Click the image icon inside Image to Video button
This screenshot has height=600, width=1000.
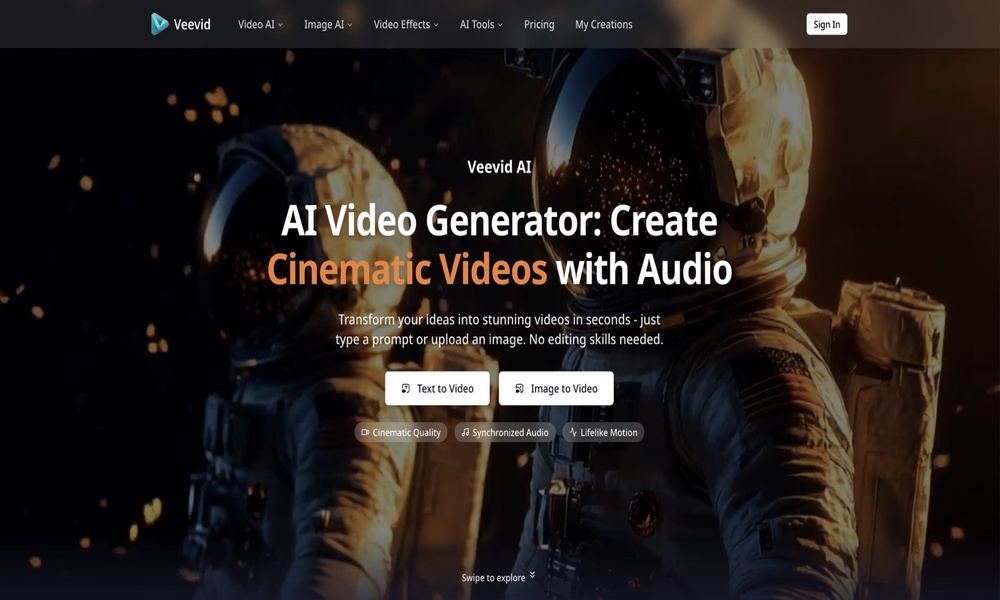[518, 388]
